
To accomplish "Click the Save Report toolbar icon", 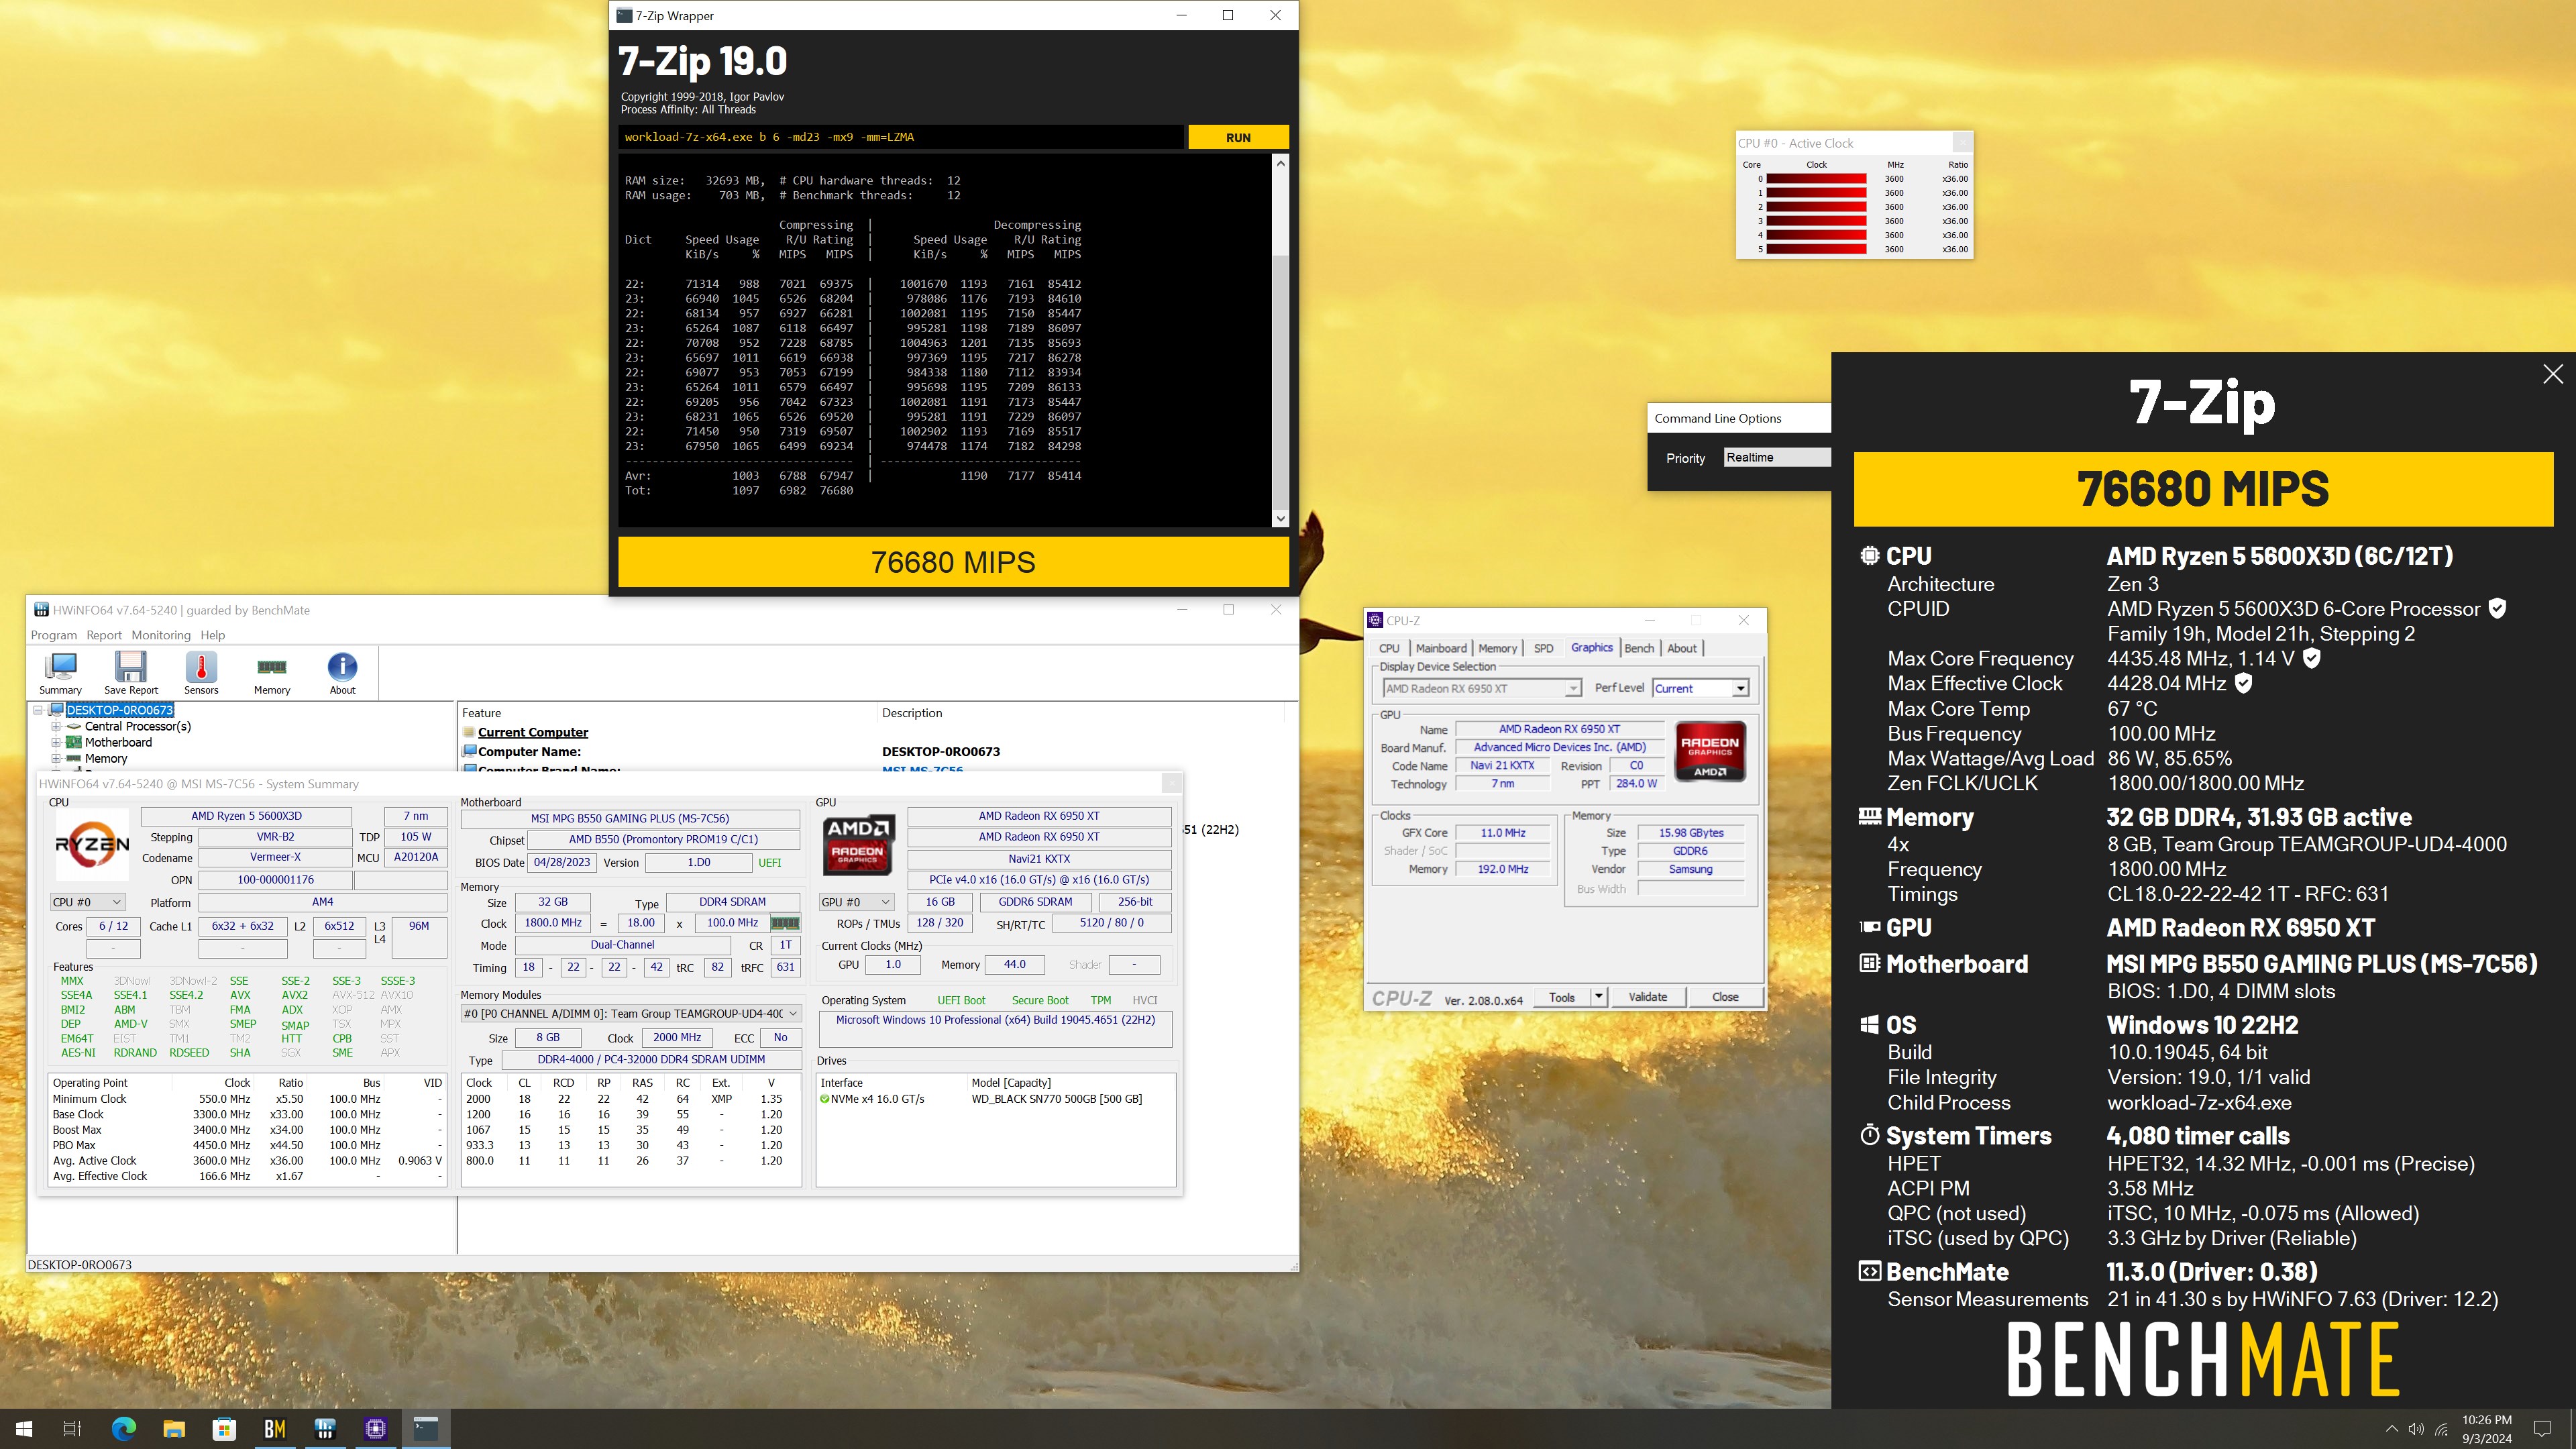I will click(x=131, y=672).
